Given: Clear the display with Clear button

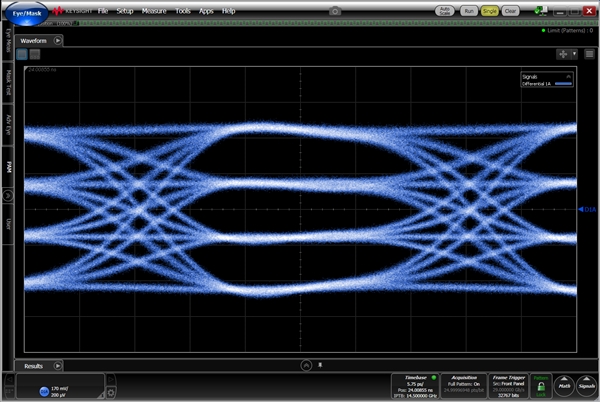Looking at the screenshot, I should [x=510, y=10].
